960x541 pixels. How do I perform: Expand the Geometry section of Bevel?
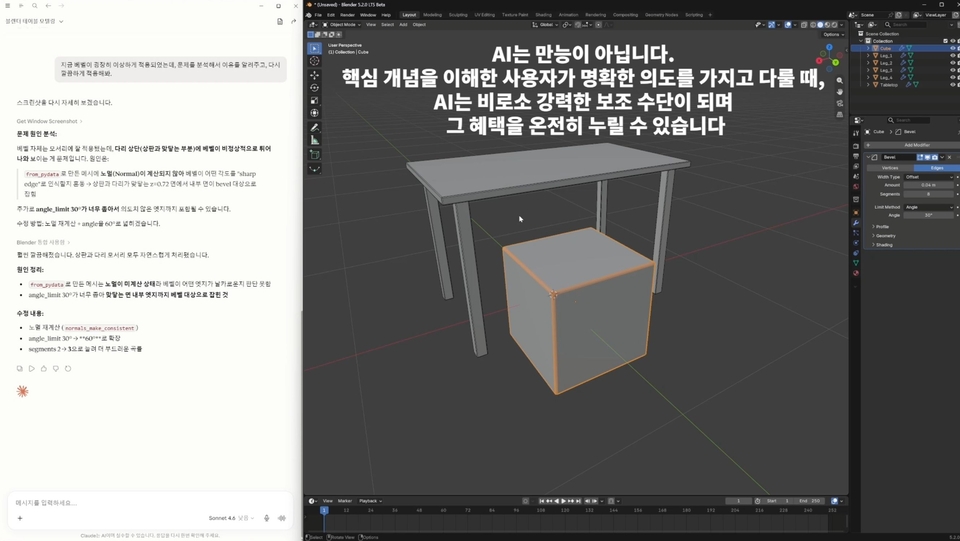click(885, 236)
